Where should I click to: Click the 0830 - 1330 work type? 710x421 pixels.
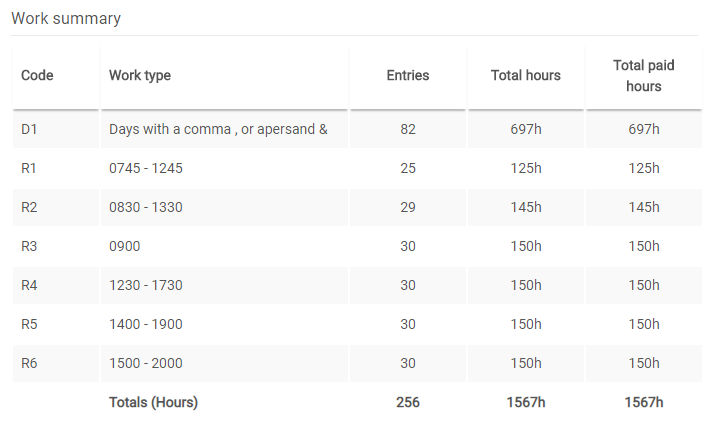pyautogui.click(x=146, y=207)
